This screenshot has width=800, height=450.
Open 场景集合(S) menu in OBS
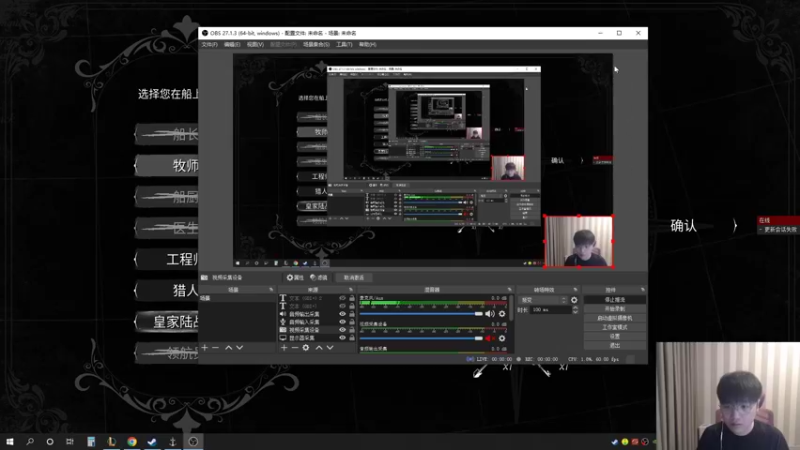point(316,45)
